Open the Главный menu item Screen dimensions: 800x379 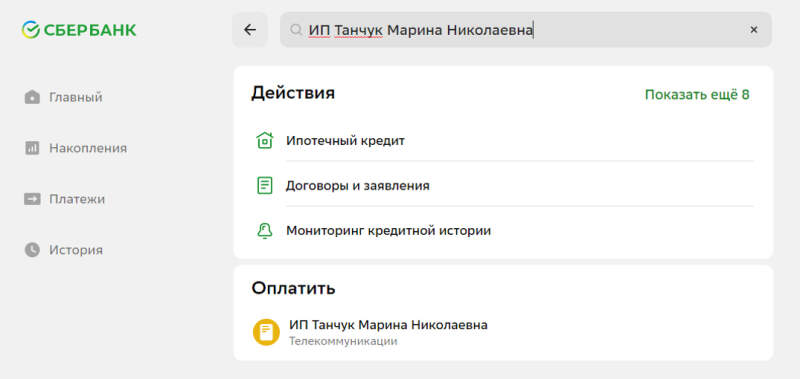pos(76,97)
